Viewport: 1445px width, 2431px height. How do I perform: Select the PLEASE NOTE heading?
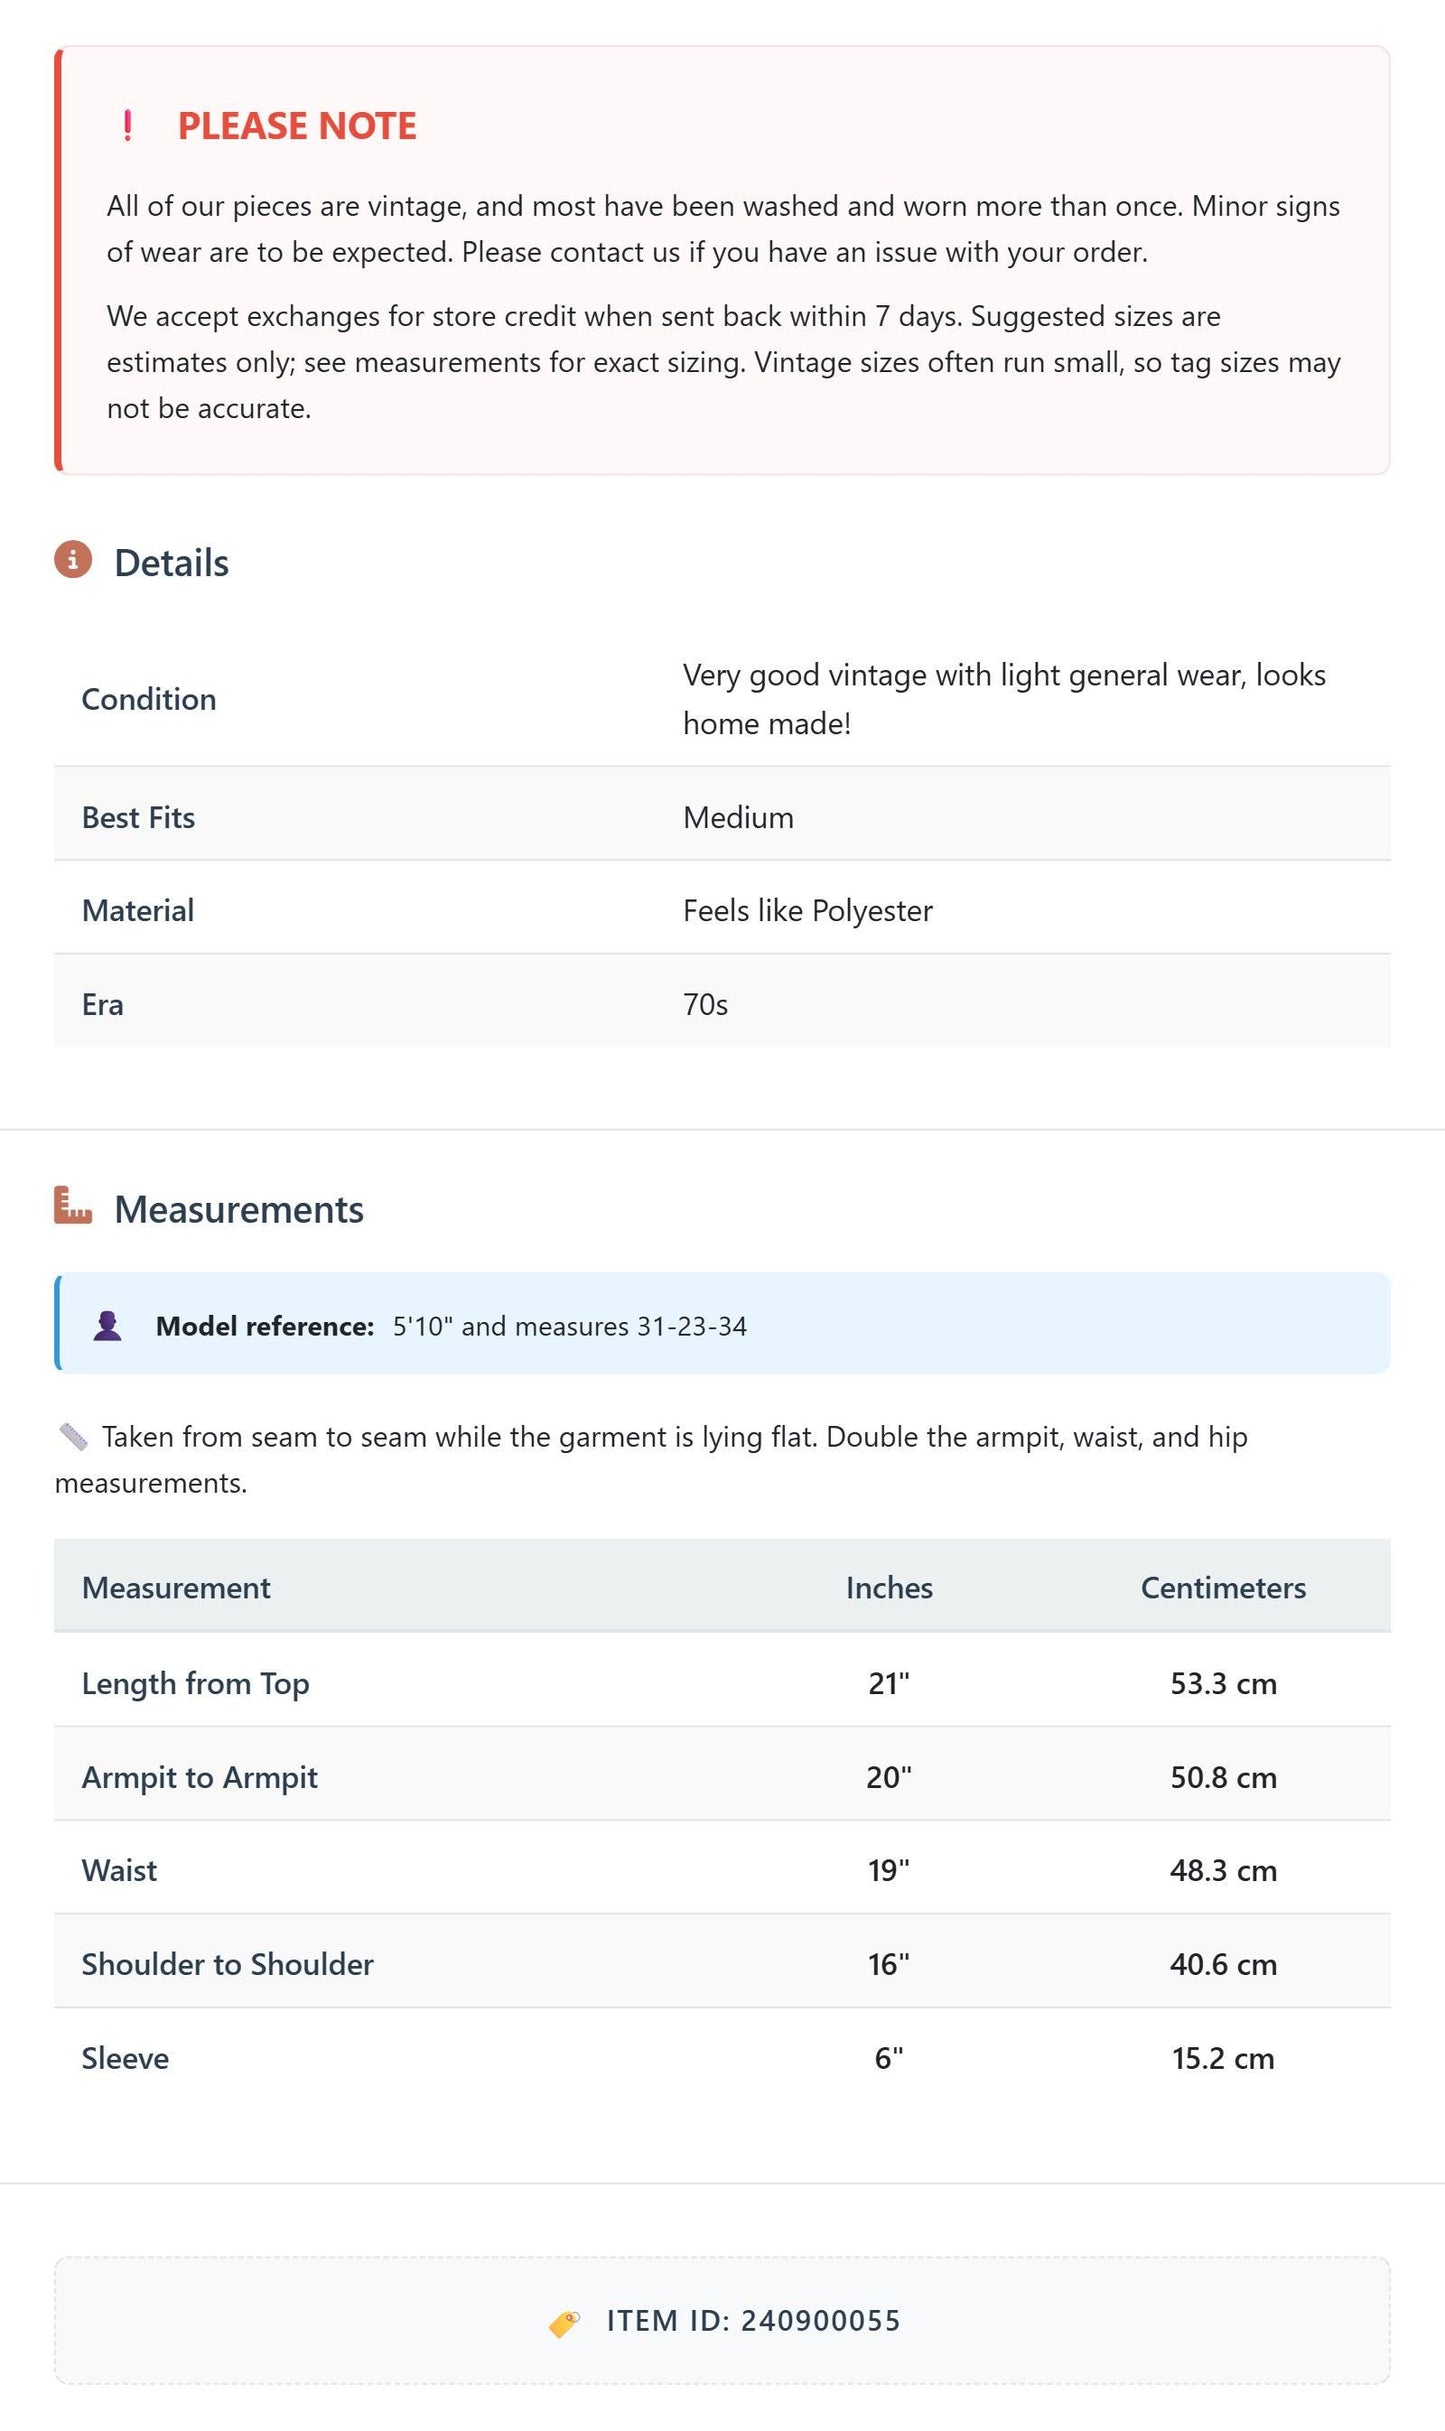click(x=297, y=126)
